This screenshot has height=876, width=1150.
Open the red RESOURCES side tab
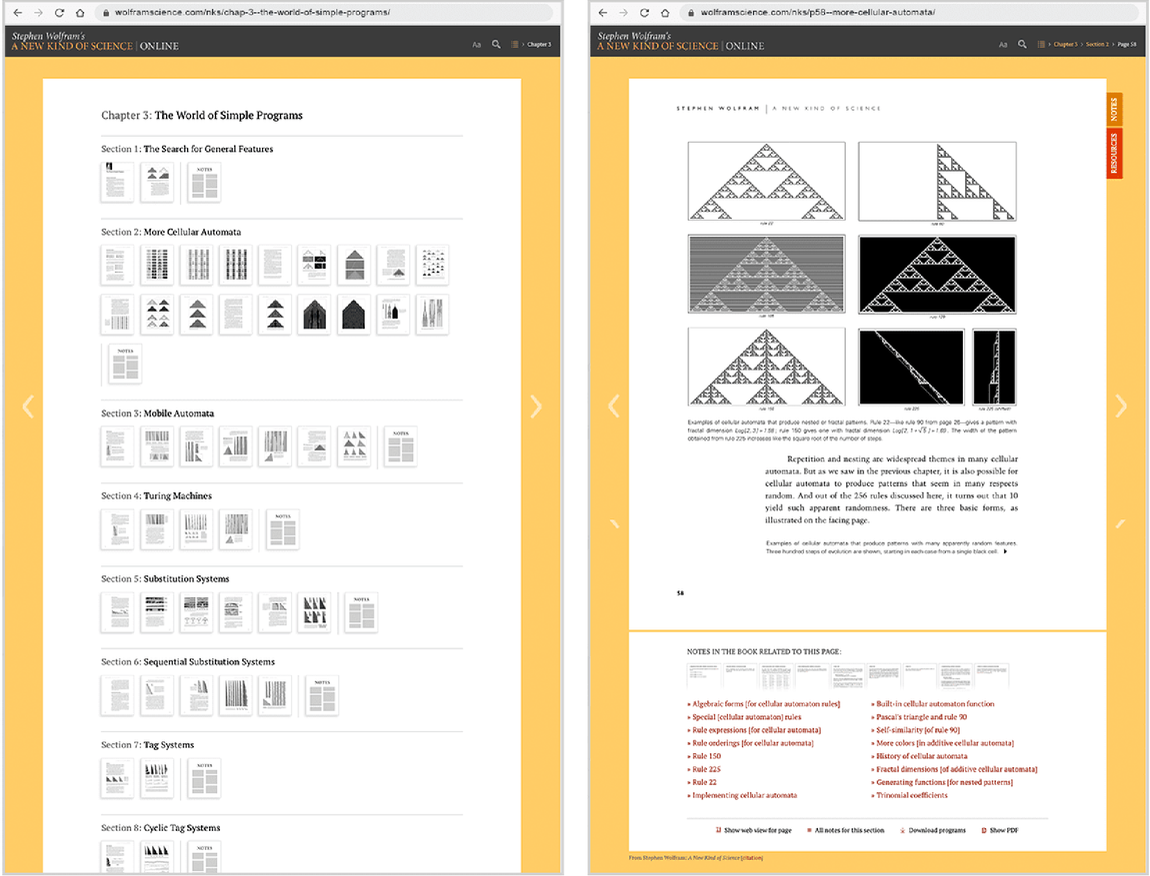pyautogui.click(x=1114, y=154)
